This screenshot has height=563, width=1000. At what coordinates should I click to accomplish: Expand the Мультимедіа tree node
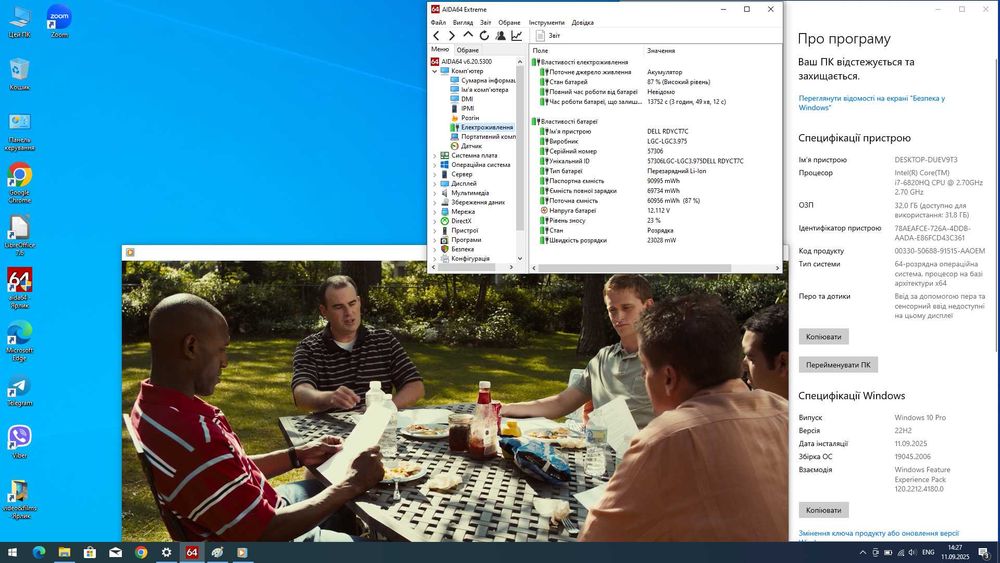coord(434,193)
